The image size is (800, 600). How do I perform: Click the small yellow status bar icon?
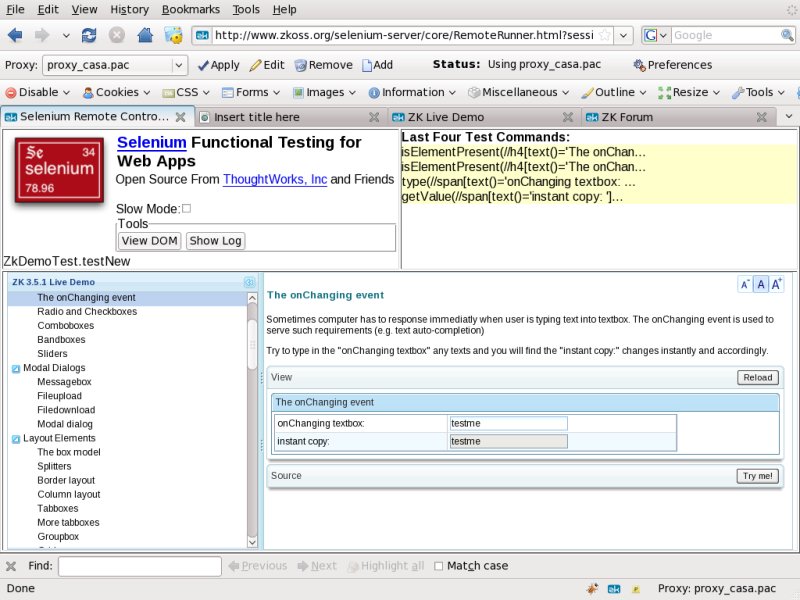(636, 589)
